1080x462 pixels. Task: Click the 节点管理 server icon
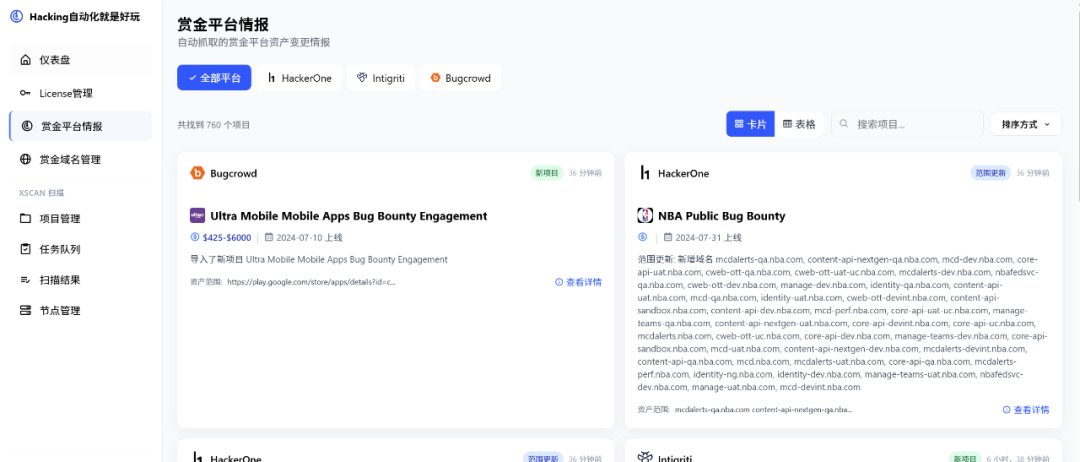point(25,311)
